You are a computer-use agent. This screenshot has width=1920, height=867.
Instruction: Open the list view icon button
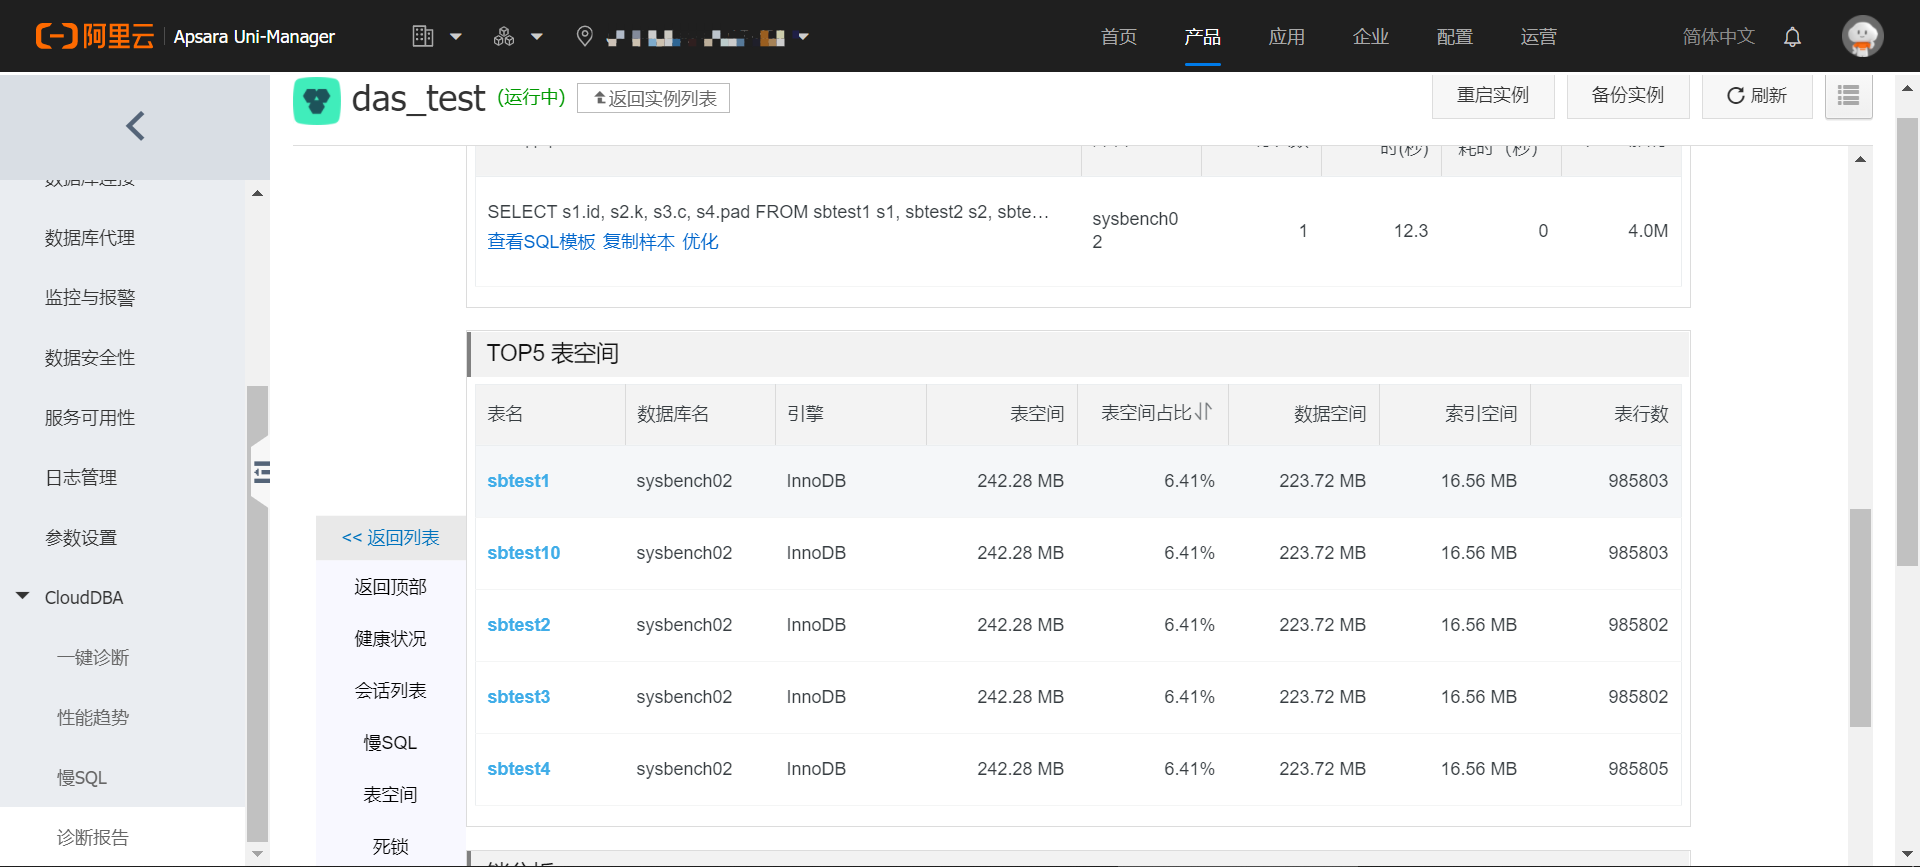1849,96
